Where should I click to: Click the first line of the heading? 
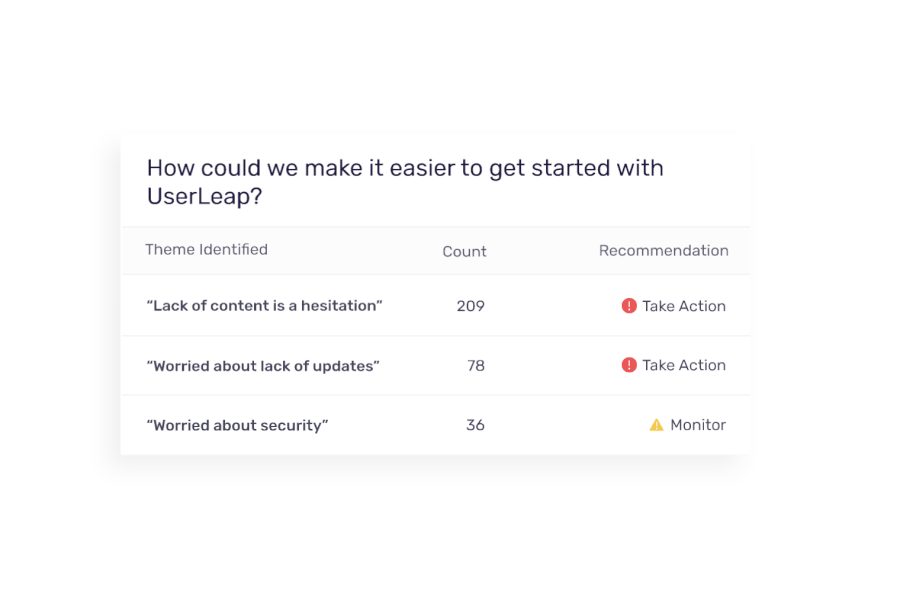tap(405, 168)
